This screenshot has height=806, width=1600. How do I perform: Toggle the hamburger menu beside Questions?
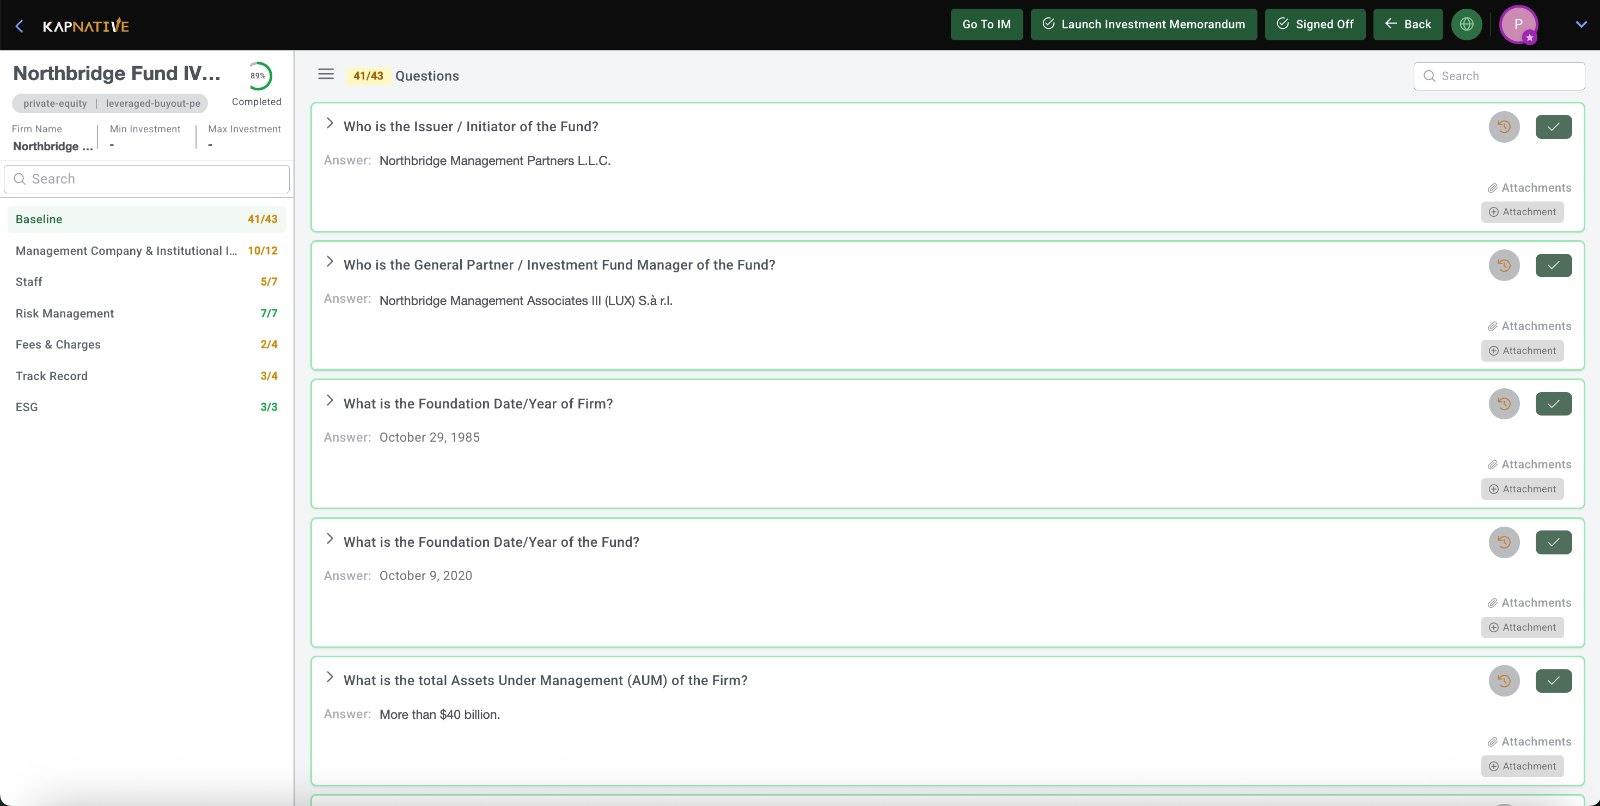[x=326, y=74]
